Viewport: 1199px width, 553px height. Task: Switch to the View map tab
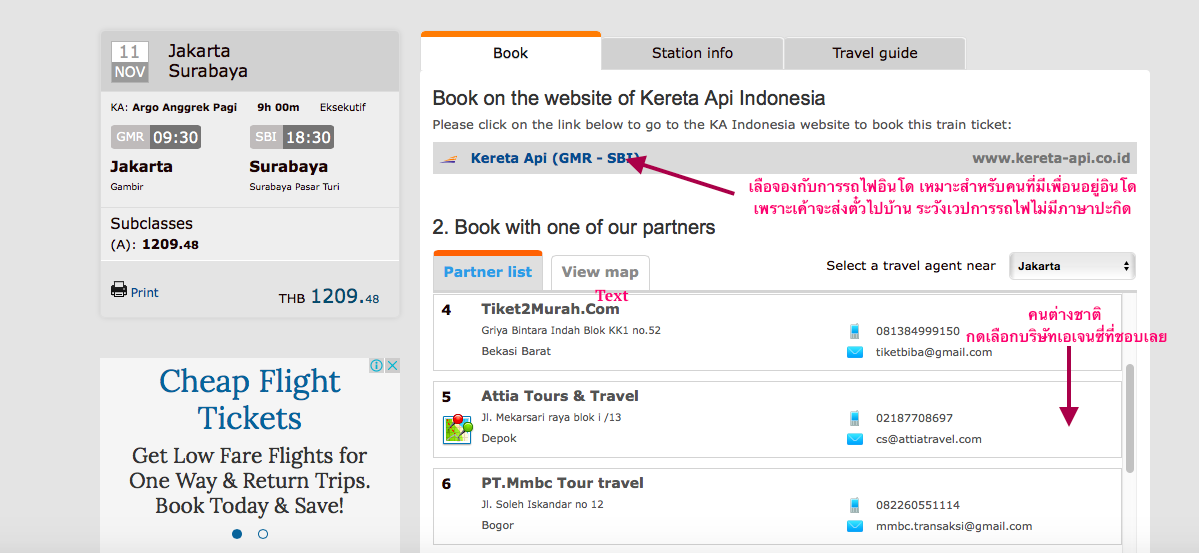(x=600, y=272)
